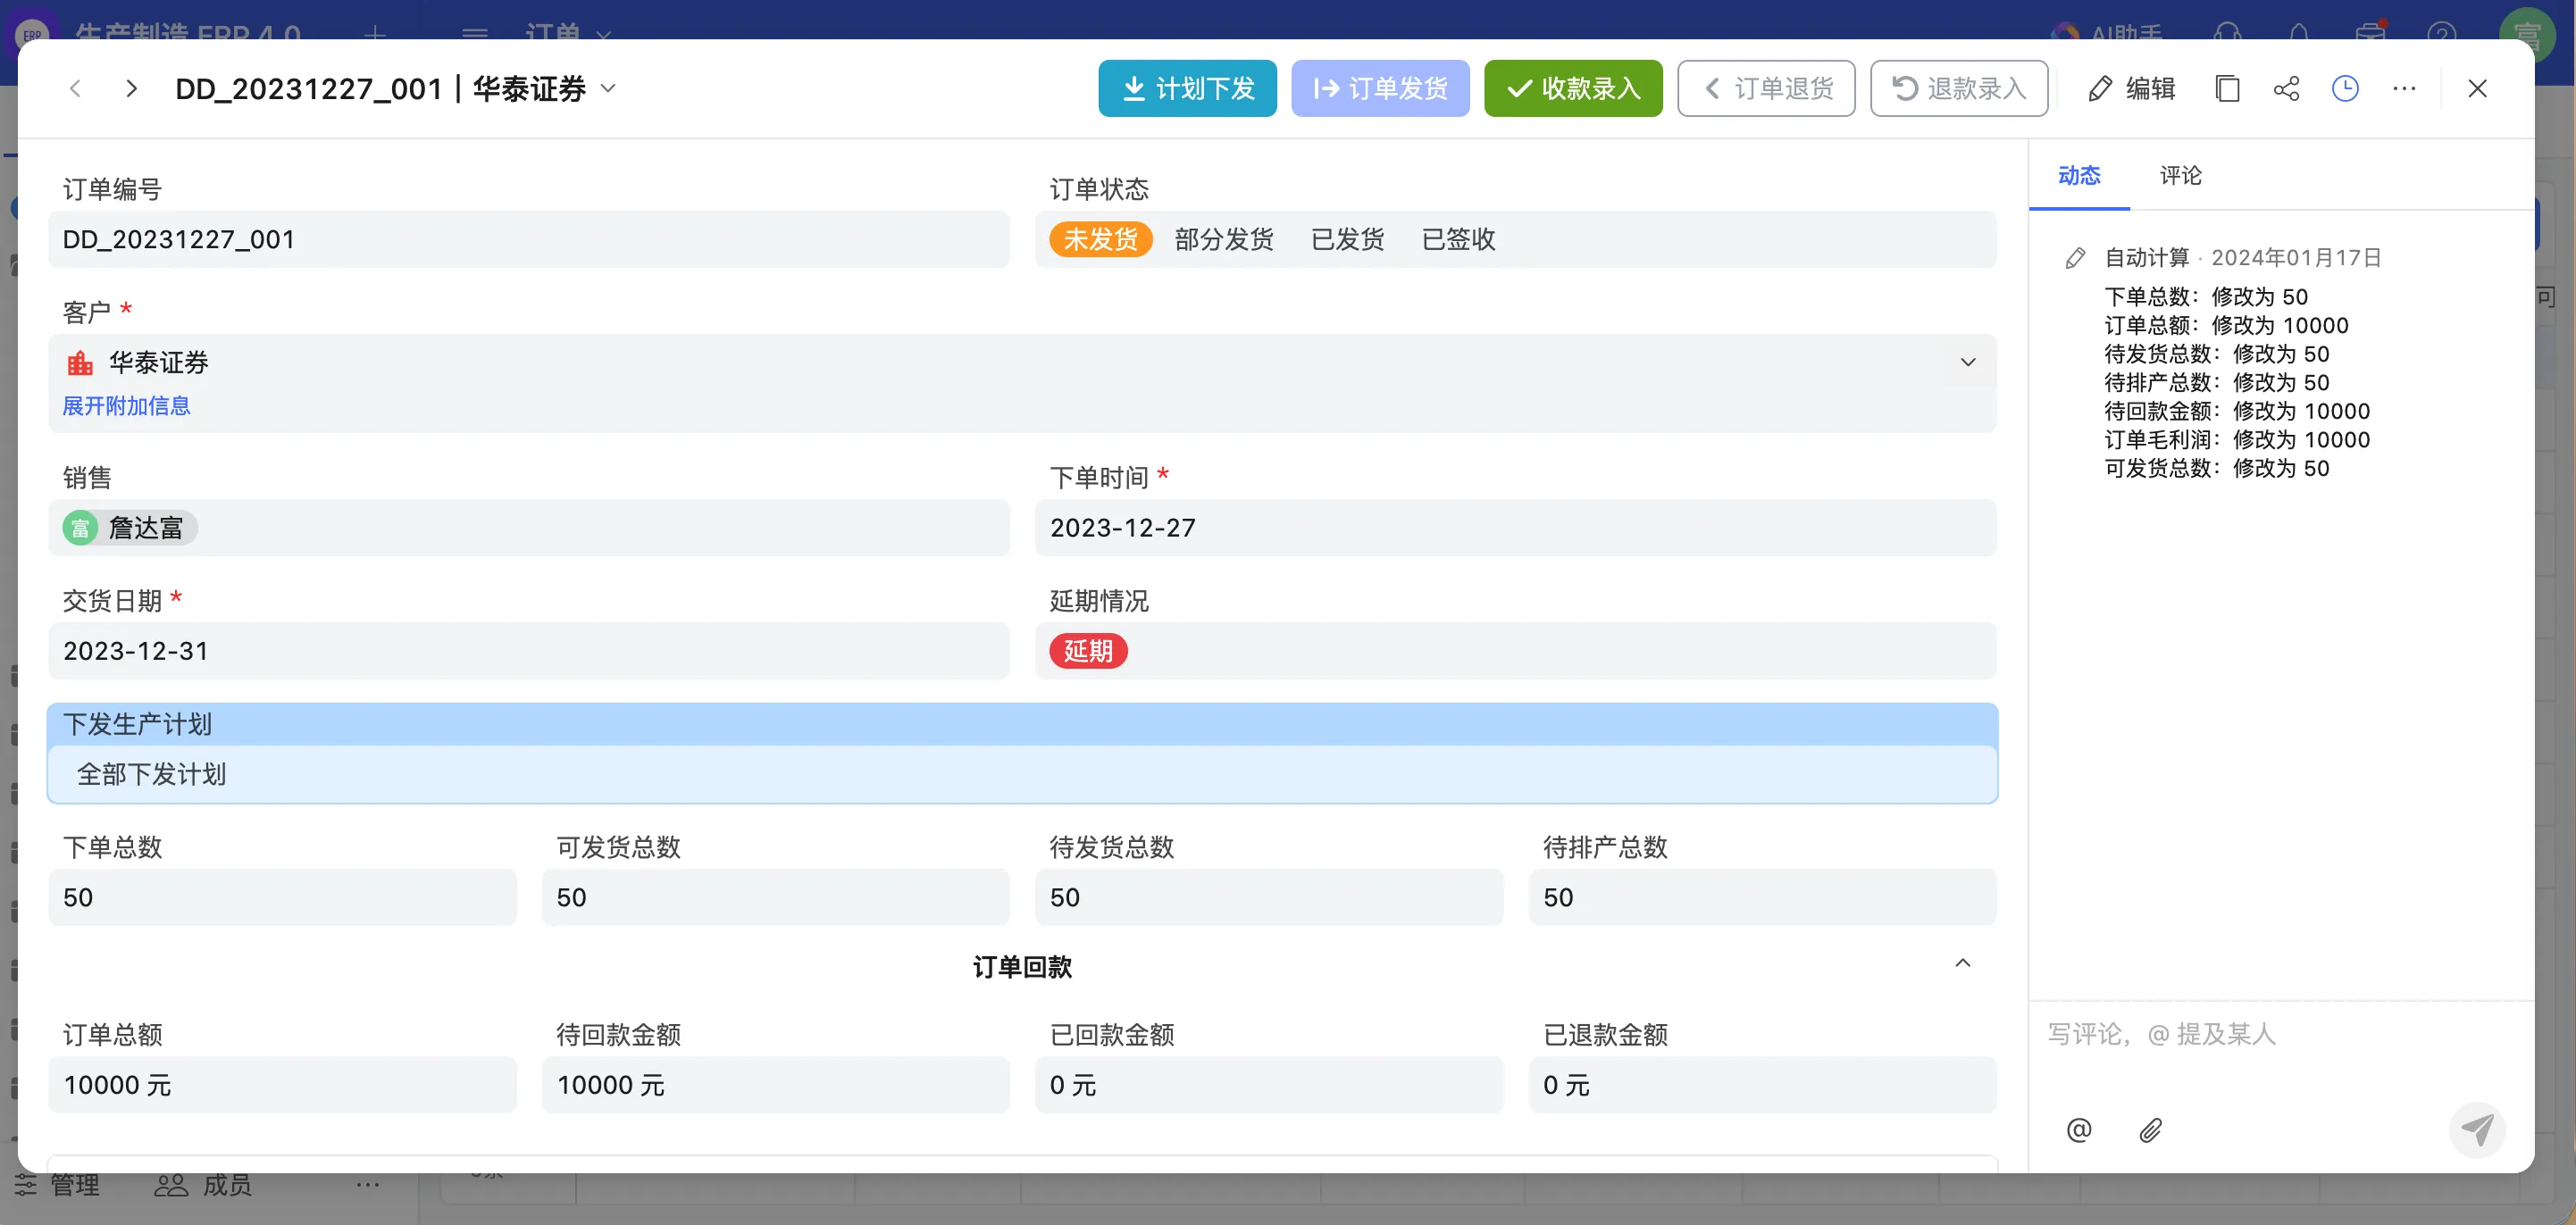
Task: Click the 收款录入 button
Action: coord(1573,89)
